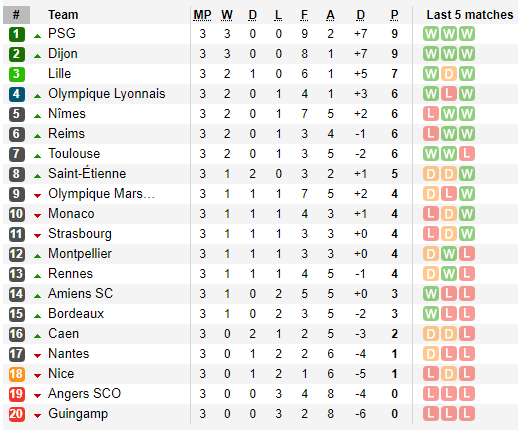
Task: Click the green rank 1 badge
Action: (16, 34)
